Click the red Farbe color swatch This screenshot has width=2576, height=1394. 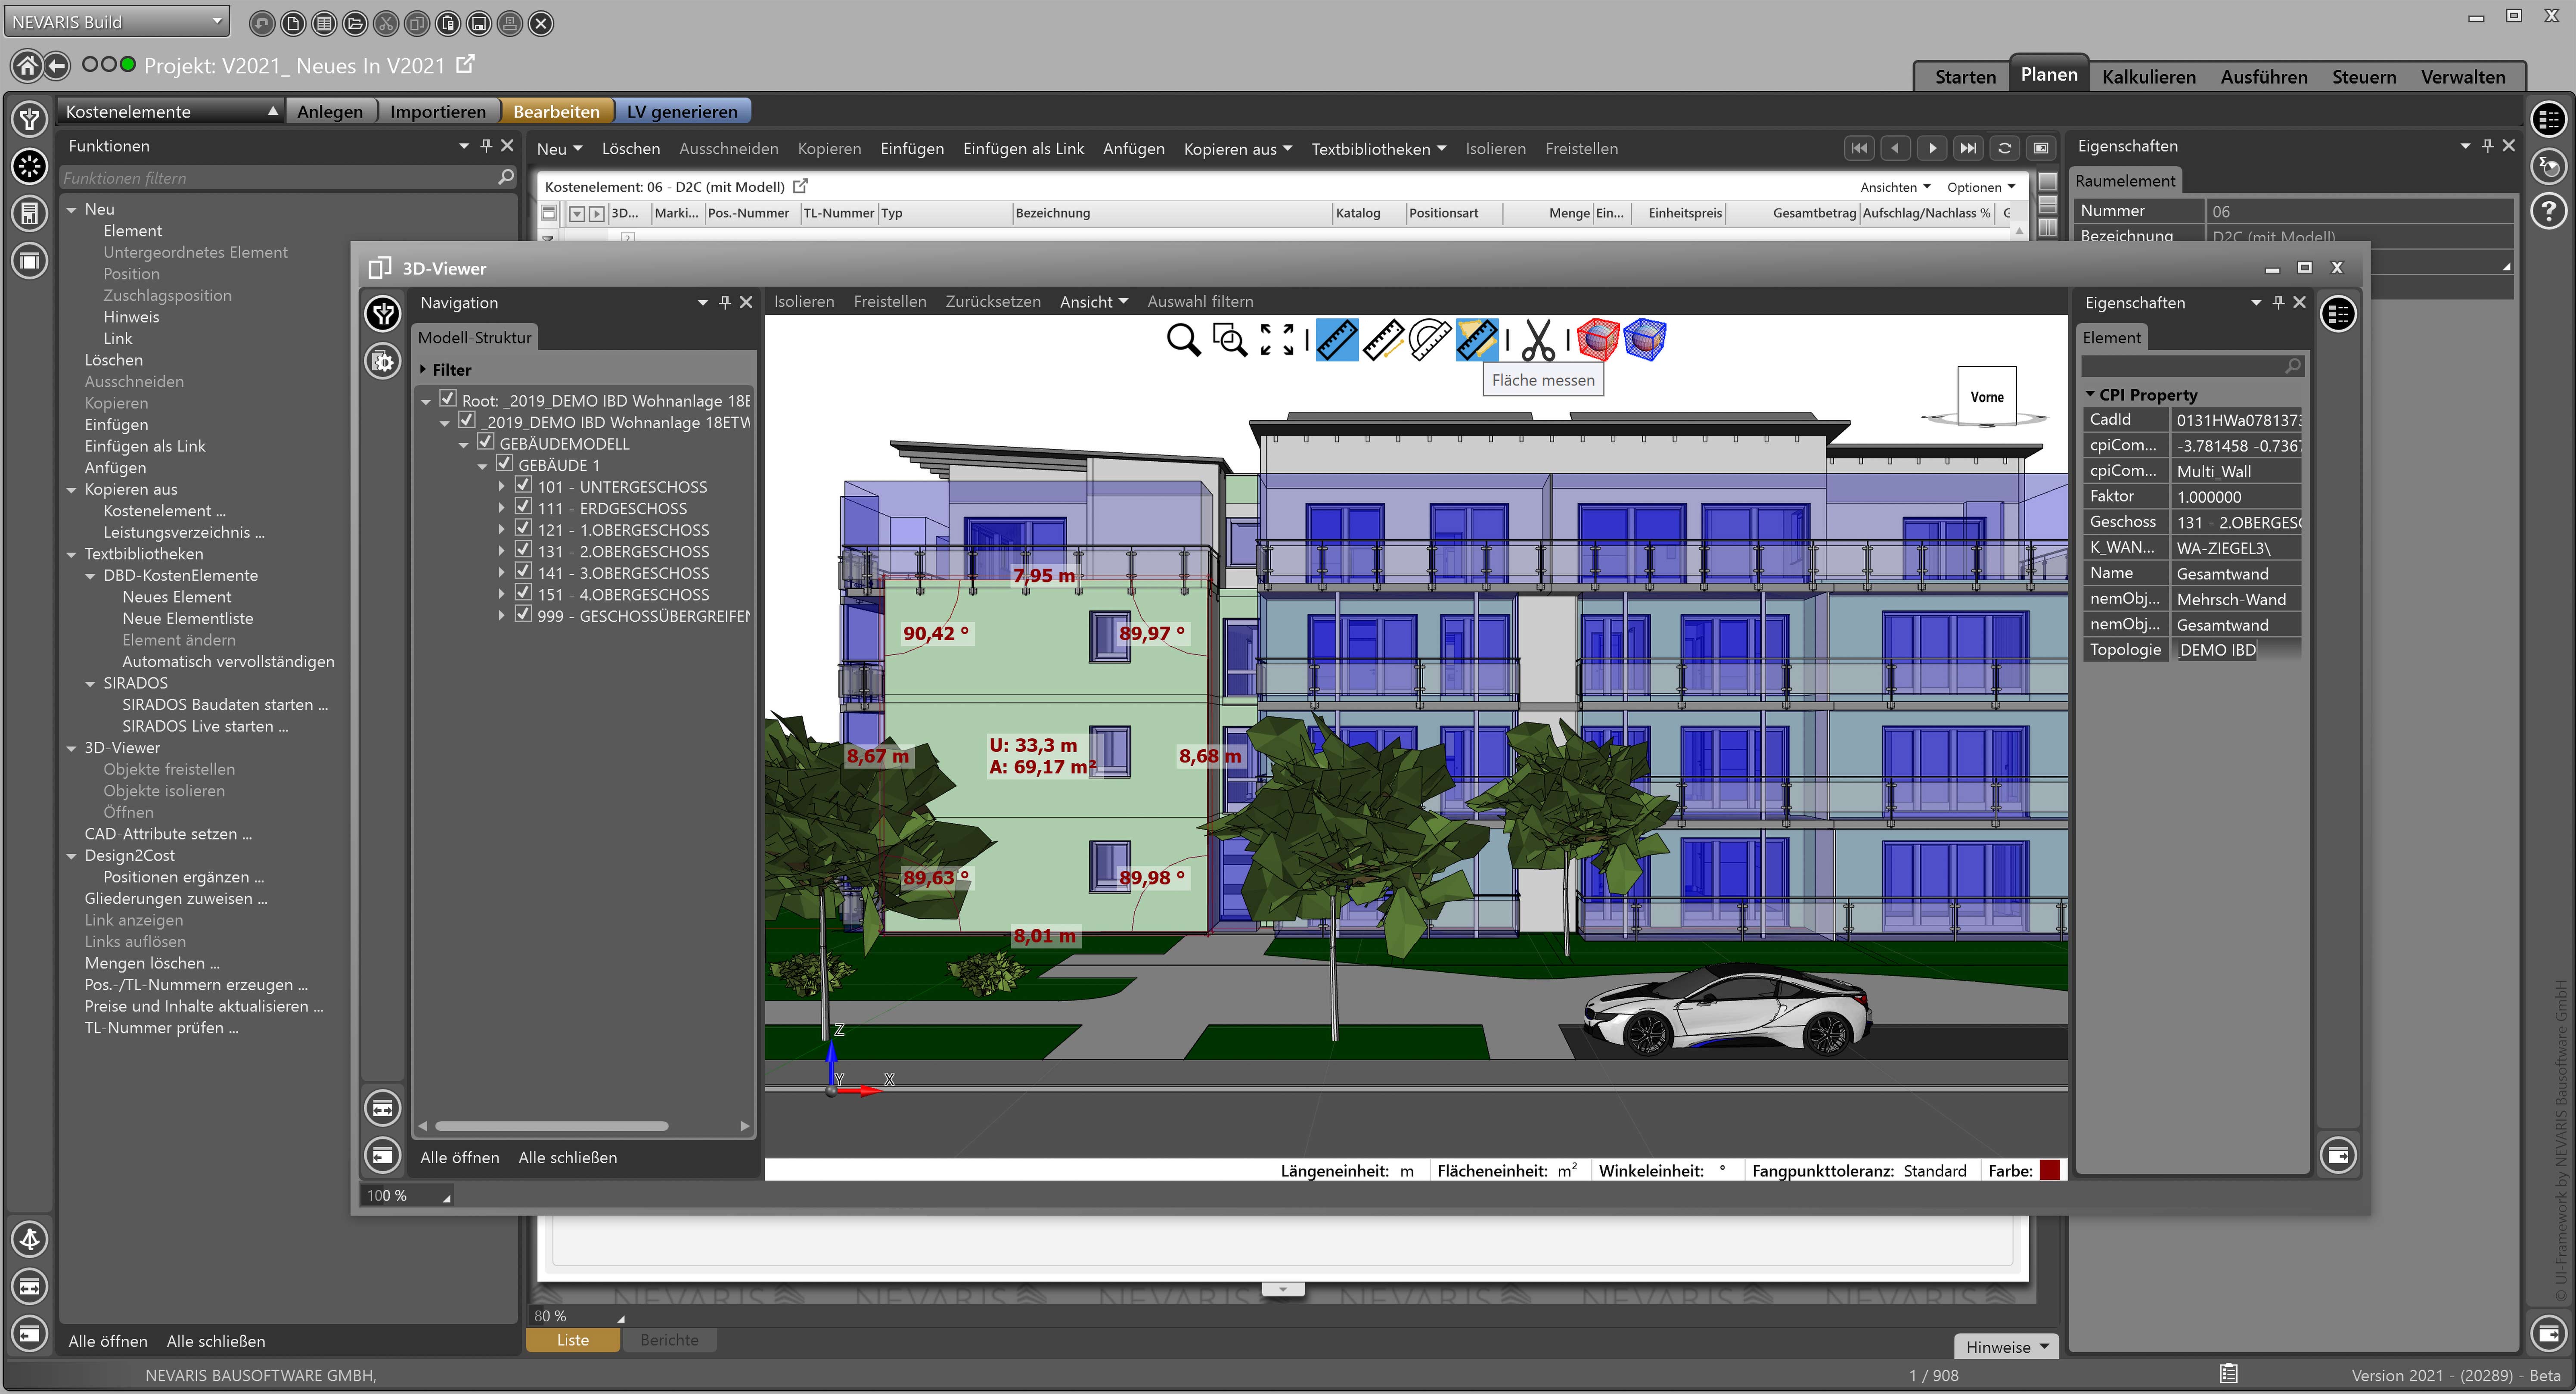pyautogui.click(x=2049, y=1169)
